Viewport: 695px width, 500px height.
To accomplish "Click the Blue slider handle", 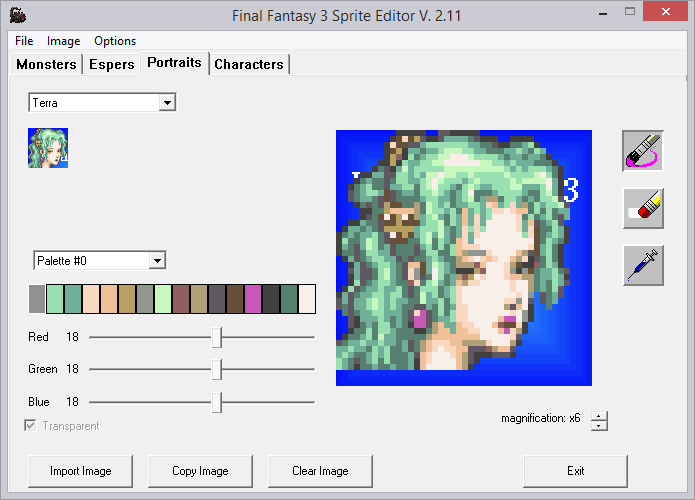I will pos(216,402).
